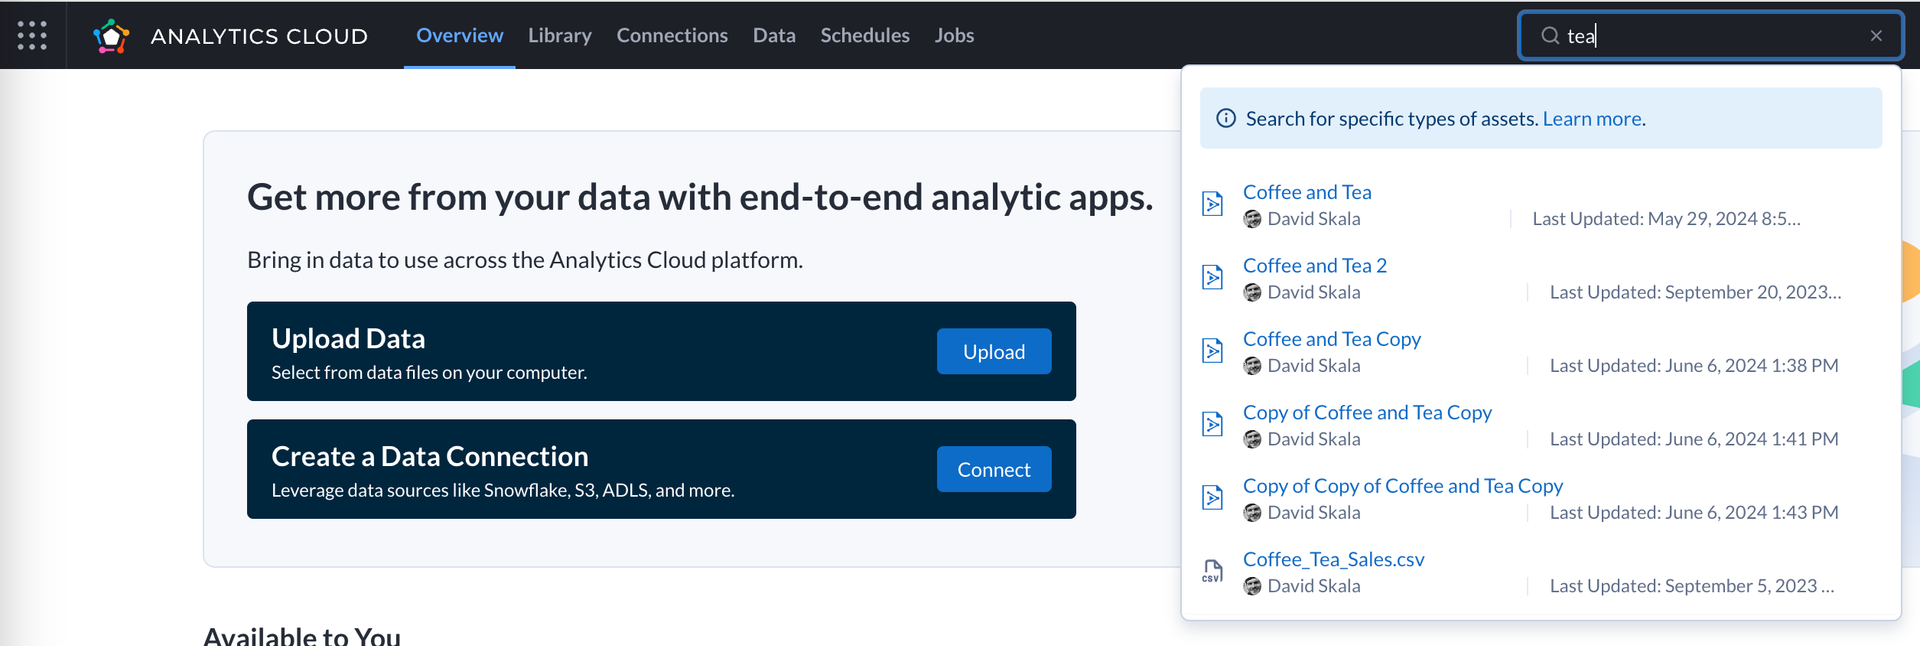Click the search magnifier icon
The image size is (1920, 646).
[x=1549, y=36]
